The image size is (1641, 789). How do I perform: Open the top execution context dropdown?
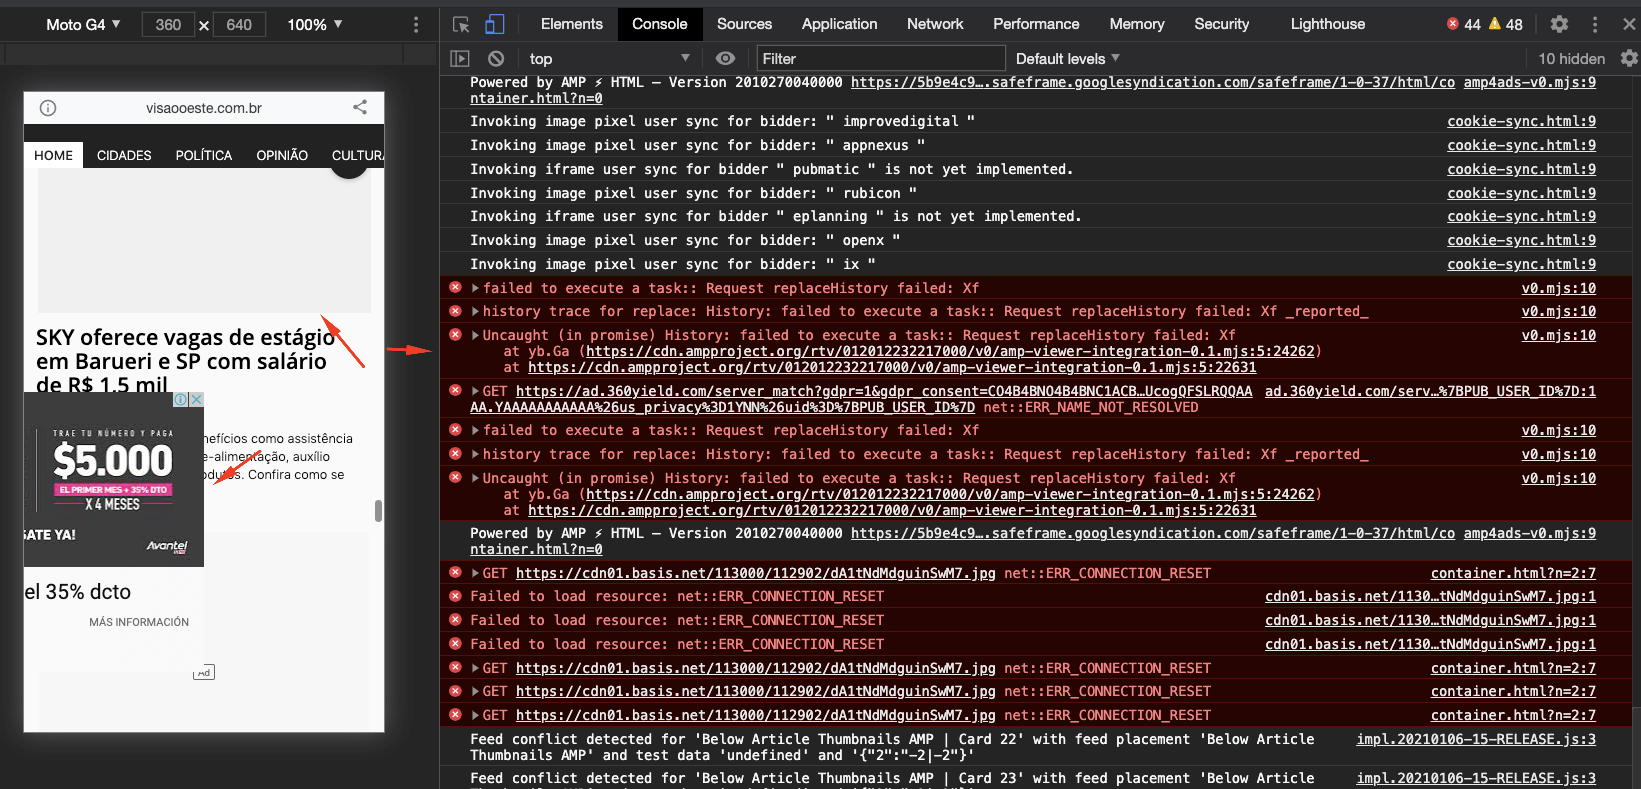click(x=608, y=59)
